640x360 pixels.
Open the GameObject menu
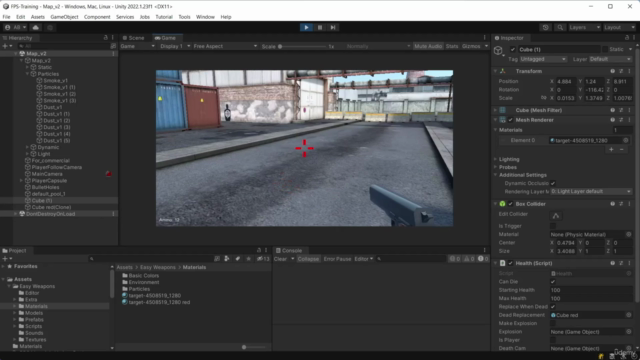click(64, 17)
